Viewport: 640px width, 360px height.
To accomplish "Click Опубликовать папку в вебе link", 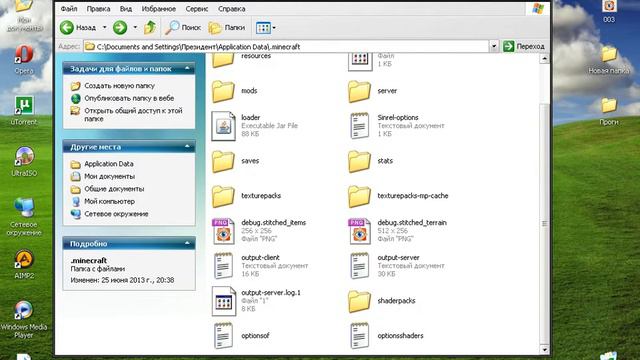I will tap(129, 98).
